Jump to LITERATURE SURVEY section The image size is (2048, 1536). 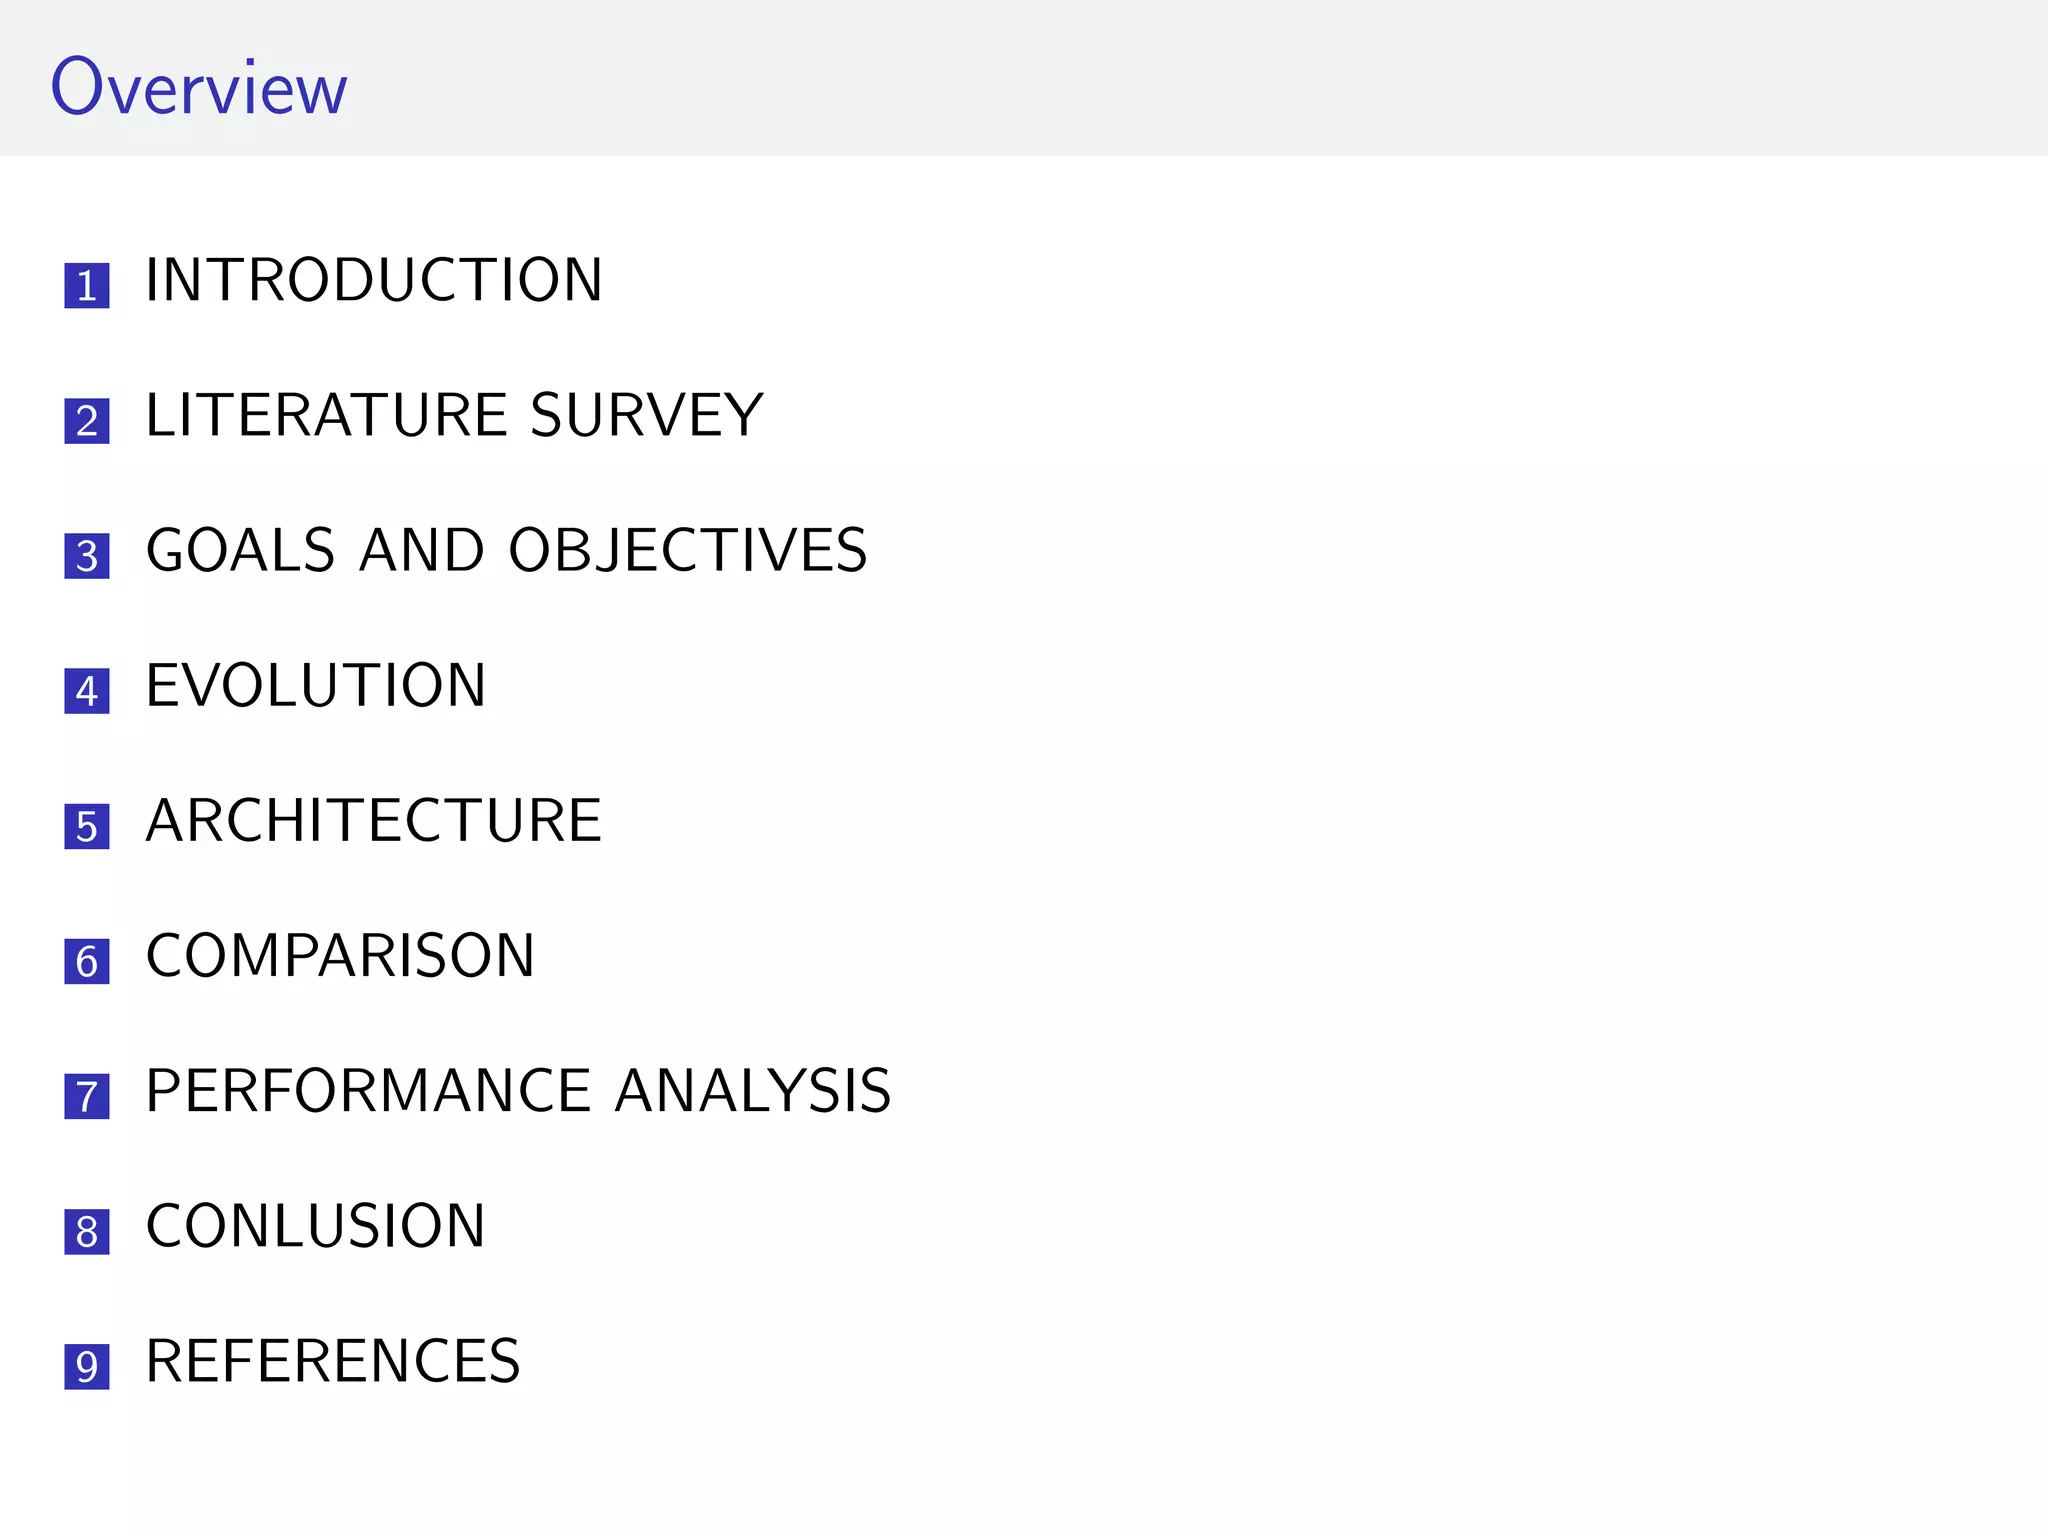tap(454, 415)
